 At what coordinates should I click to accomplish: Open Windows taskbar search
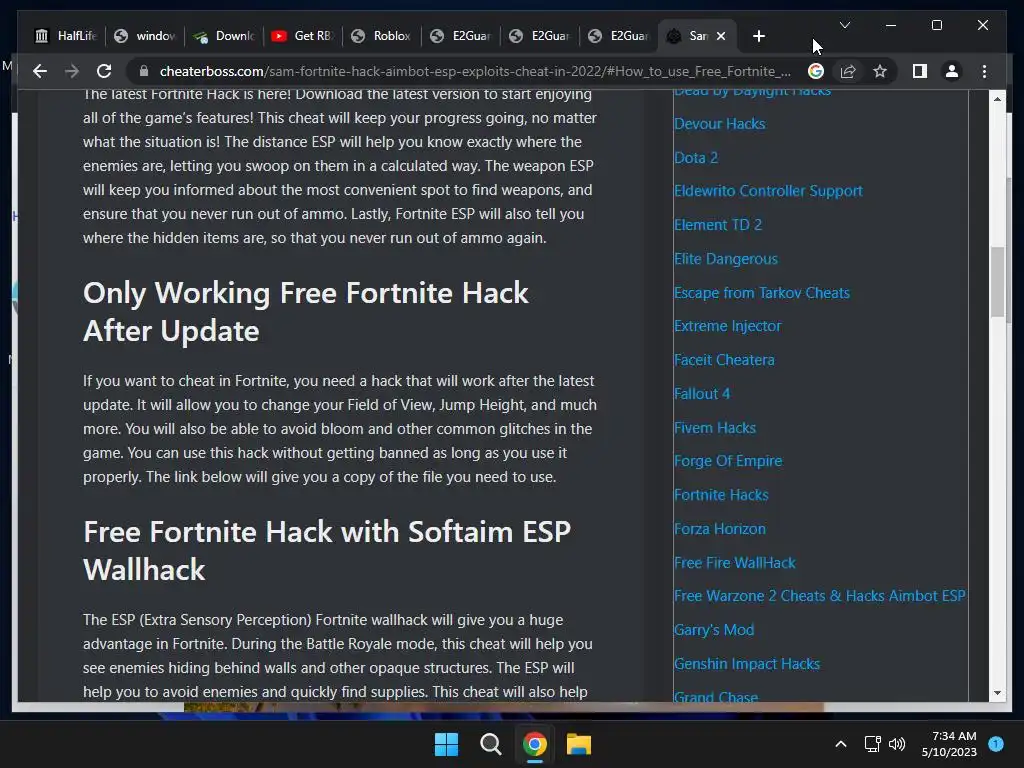[x=490, y=744]
